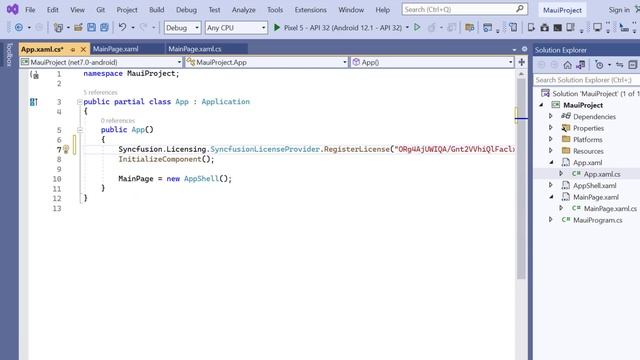Open the Android Adb Command Prompt icon
The width and height of the screenshot is (640, 360).
pos(558,28)
